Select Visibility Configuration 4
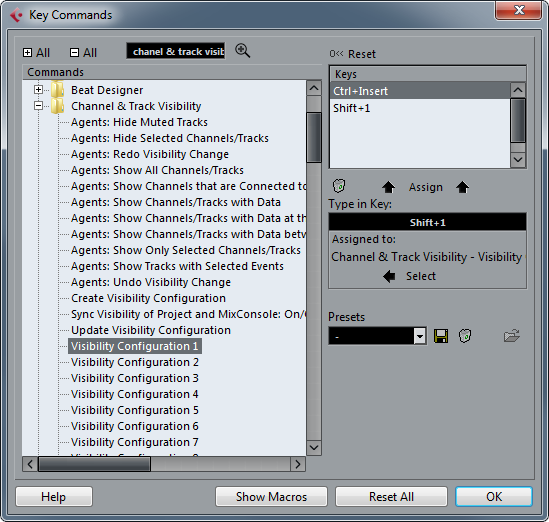 [x=135, y=394]
